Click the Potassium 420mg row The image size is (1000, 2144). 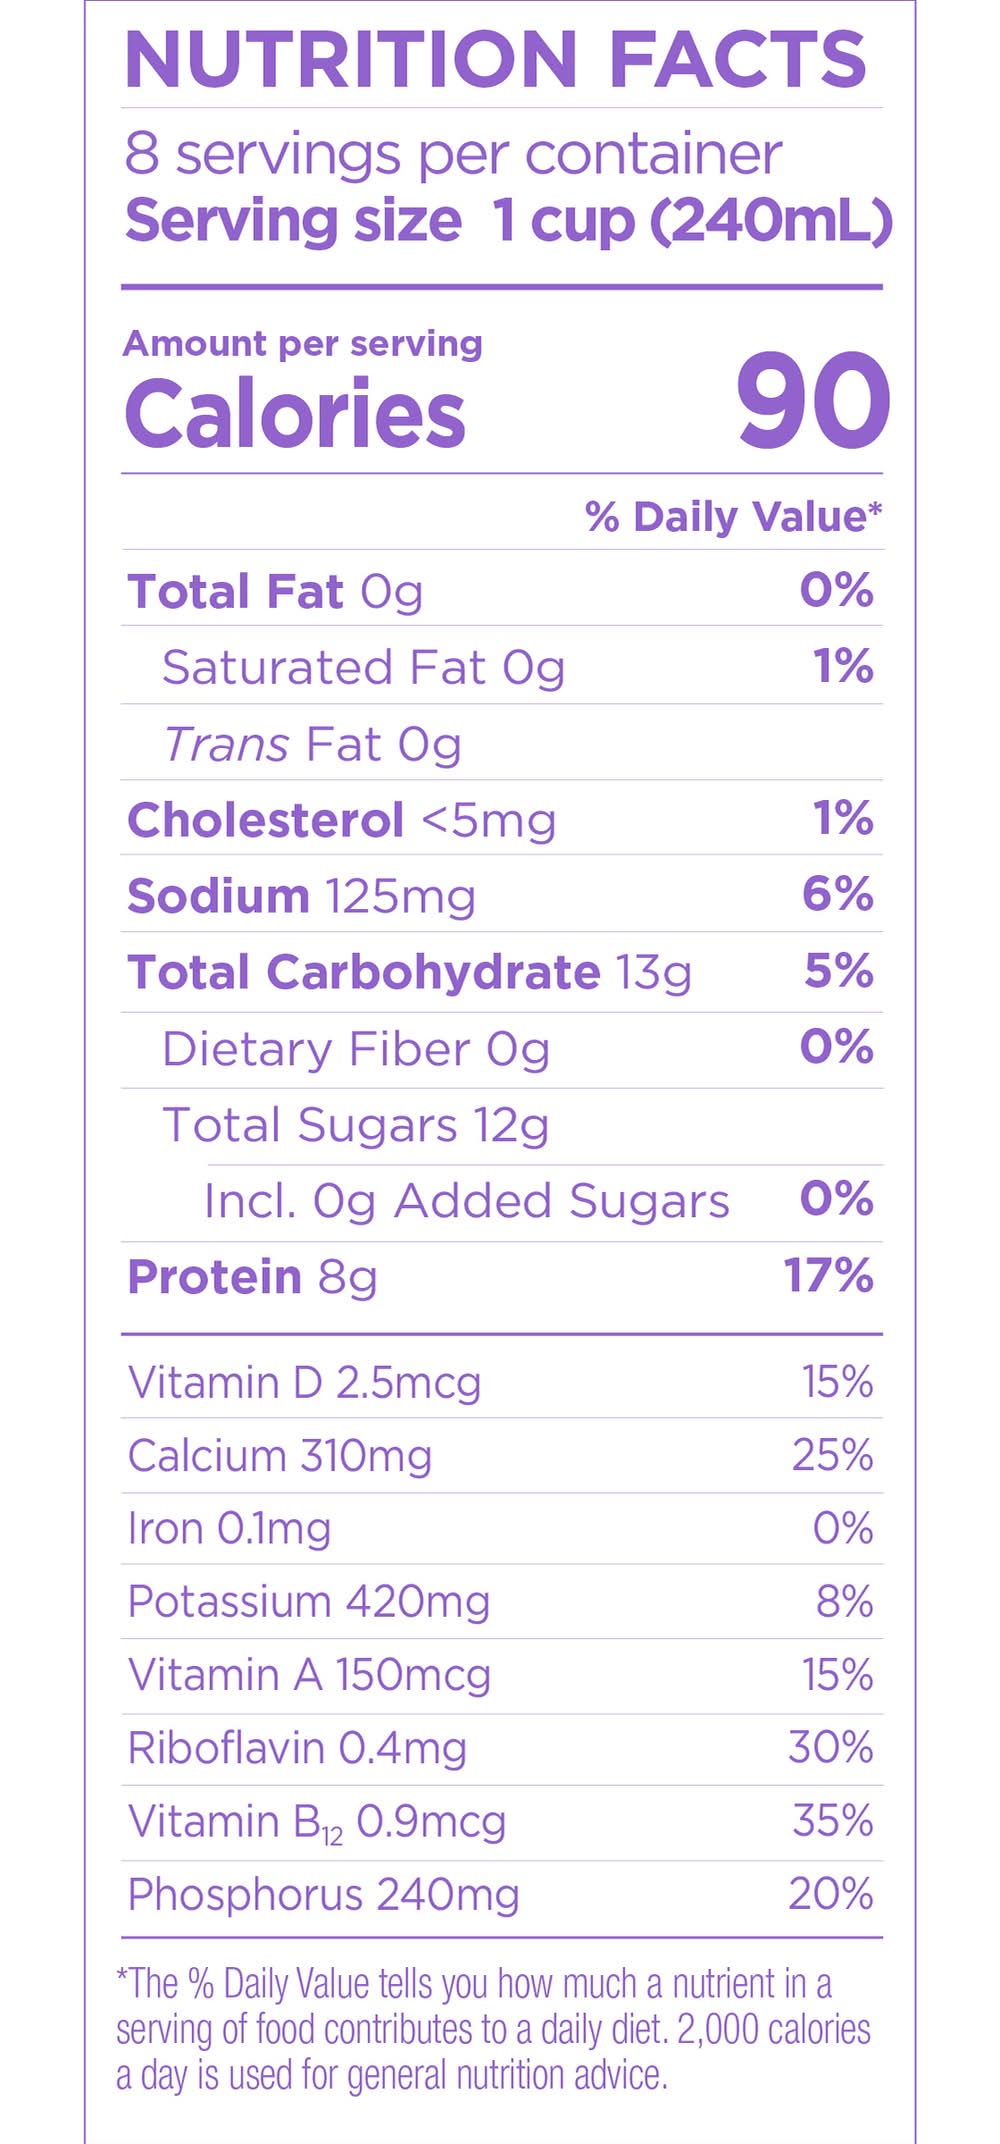click(308, 1602)
